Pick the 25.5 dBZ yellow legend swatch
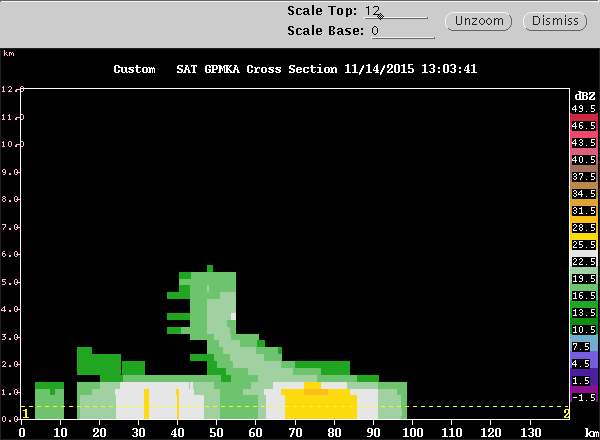Screen dimensions: 600x440 click(584, 244)
